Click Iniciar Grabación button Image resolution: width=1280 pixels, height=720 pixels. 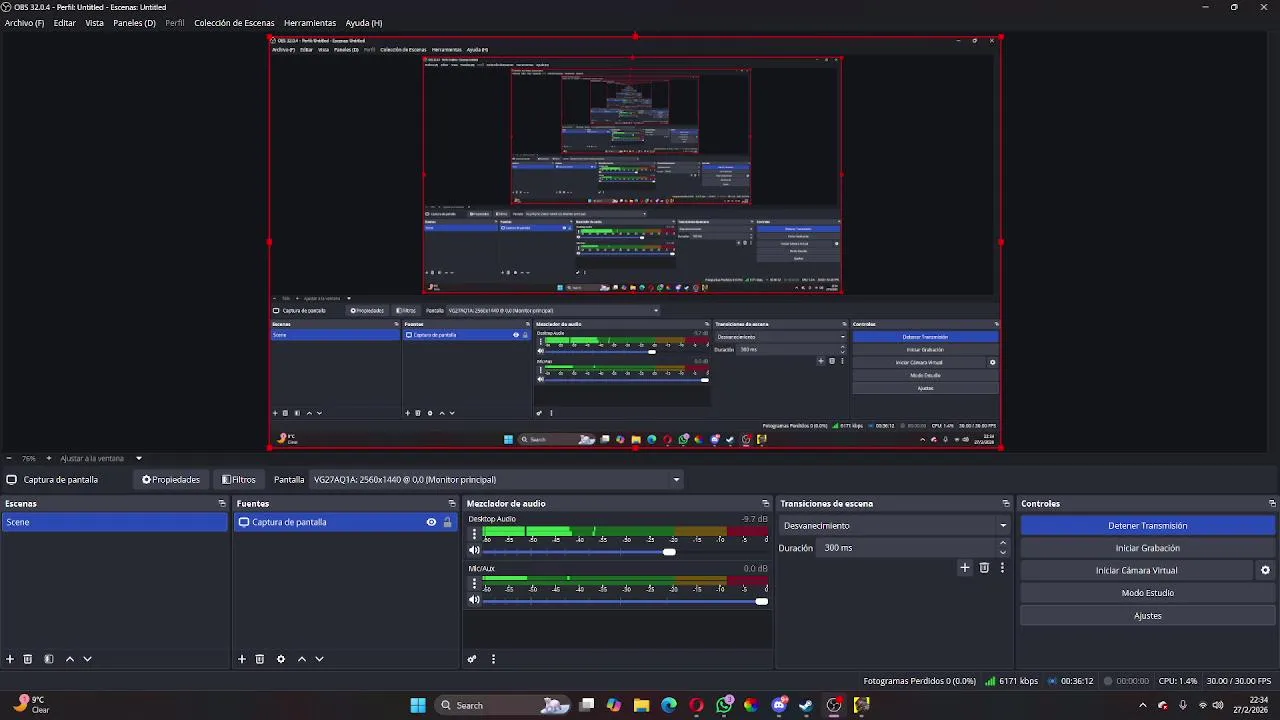(x=1147, y=548)
